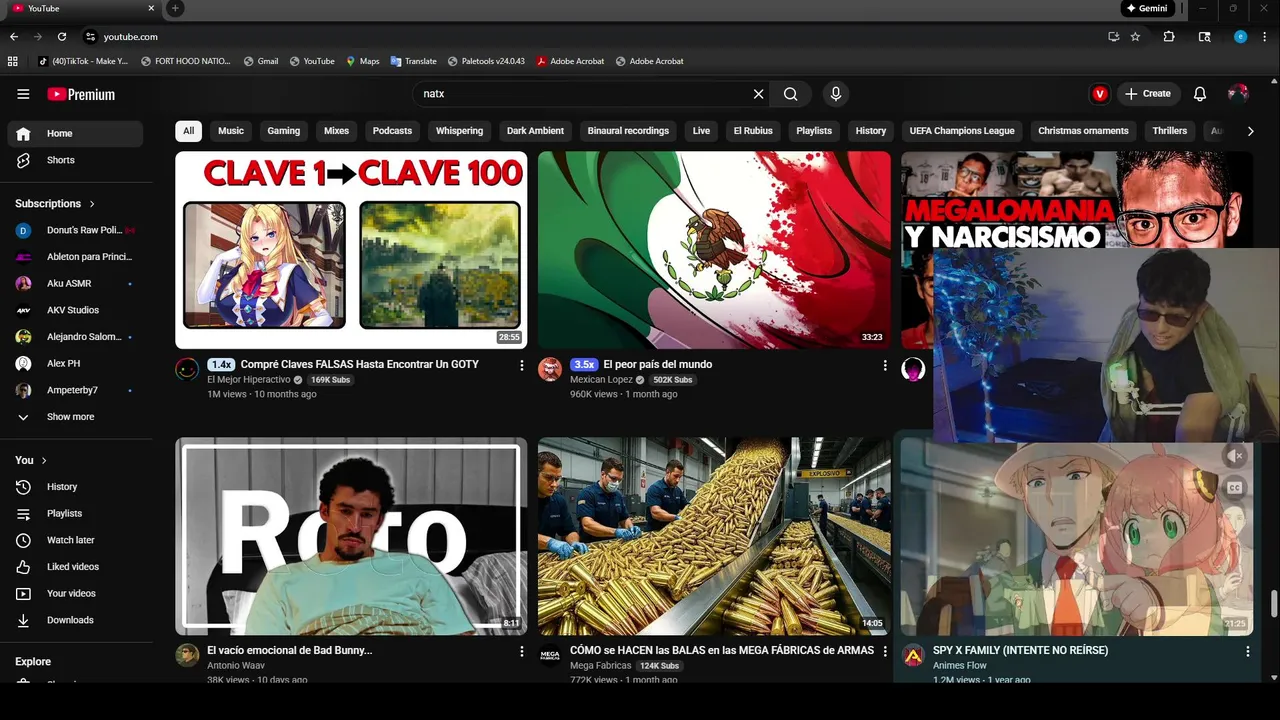Show more subscriptions
The height and width of the screenshot is (720, 1280).
75,417
